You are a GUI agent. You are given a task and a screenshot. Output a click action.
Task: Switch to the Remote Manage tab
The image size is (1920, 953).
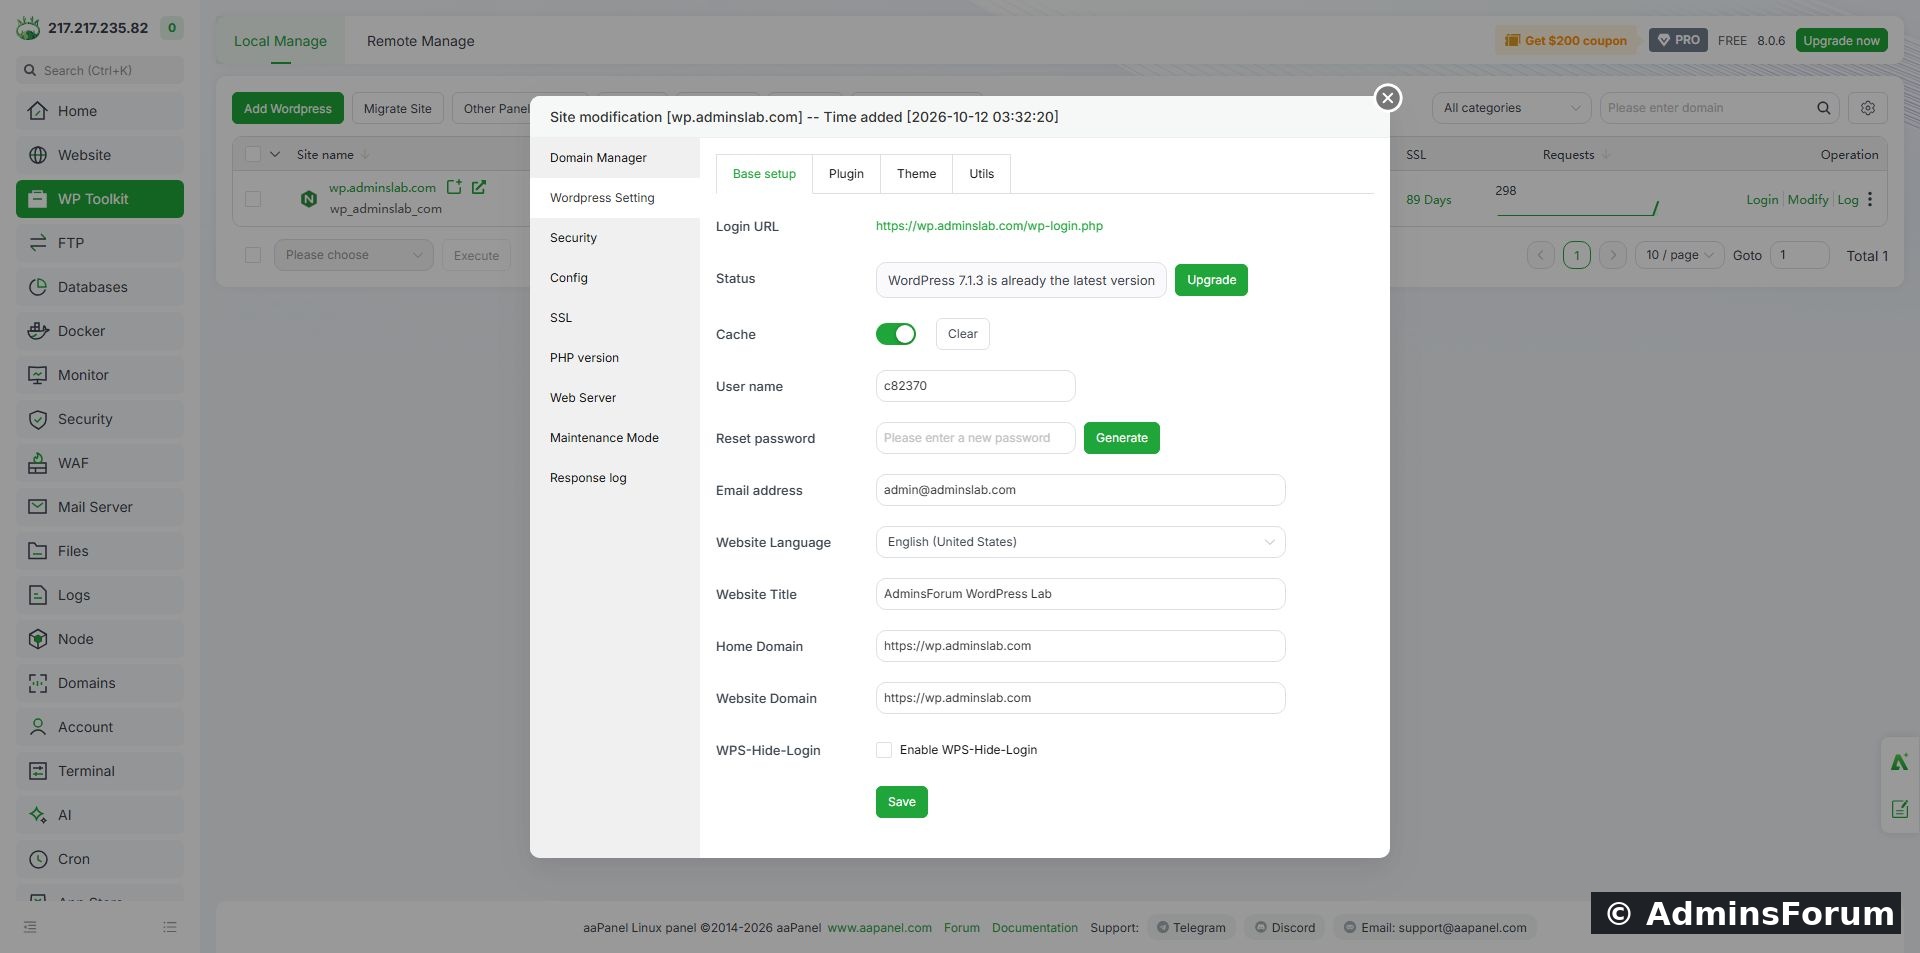click(x=420, y=41)
